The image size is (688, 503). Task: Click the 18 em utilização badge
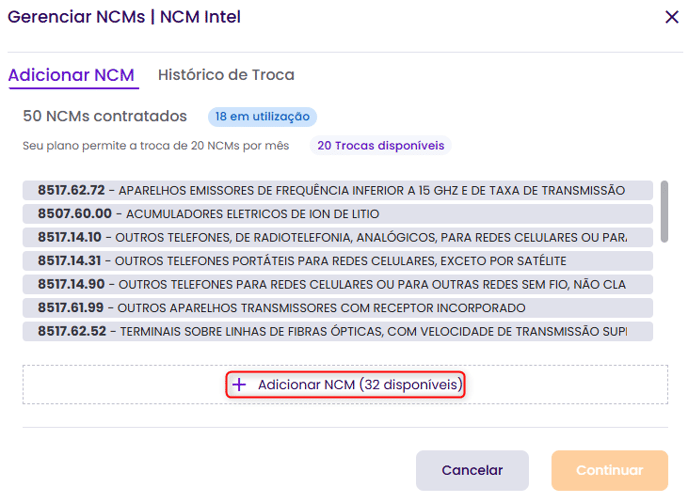tap(262, 117)
